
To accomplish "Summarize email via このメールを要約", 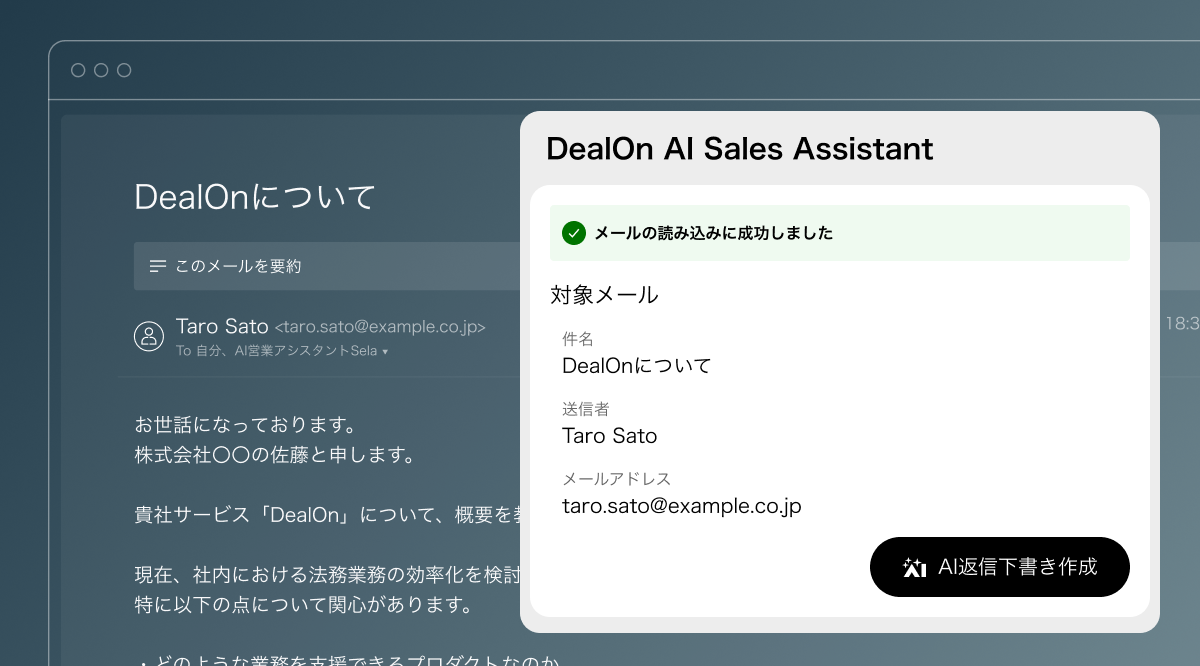I will click(237, 266).
